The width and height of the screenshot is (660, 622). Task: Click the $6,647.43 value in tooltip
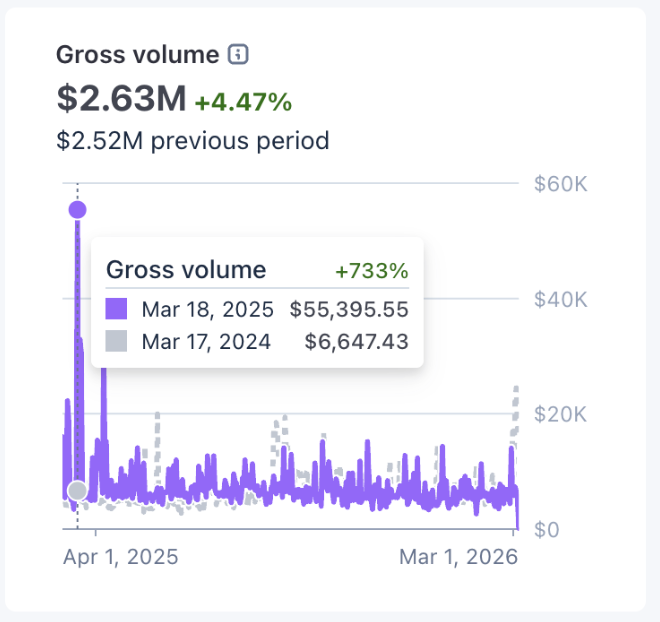[356, 342]
